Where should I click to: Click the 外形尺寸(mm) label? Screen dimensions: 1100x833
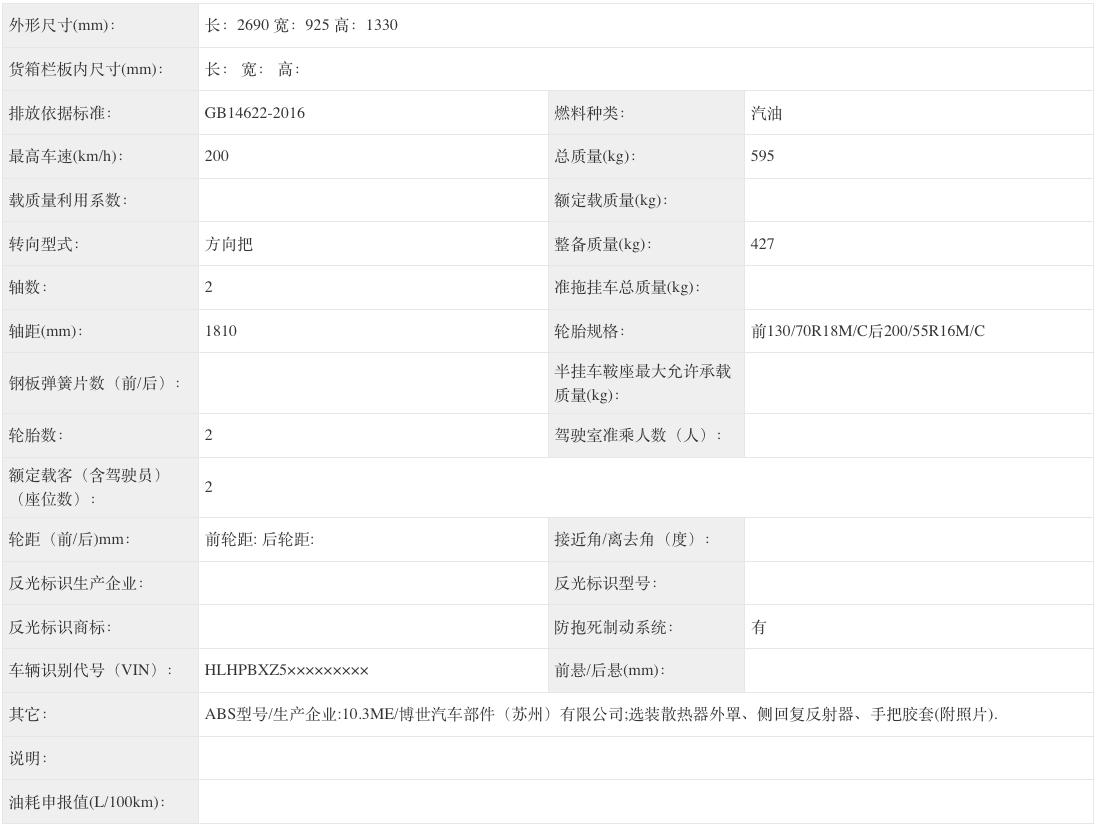point(62,25)
